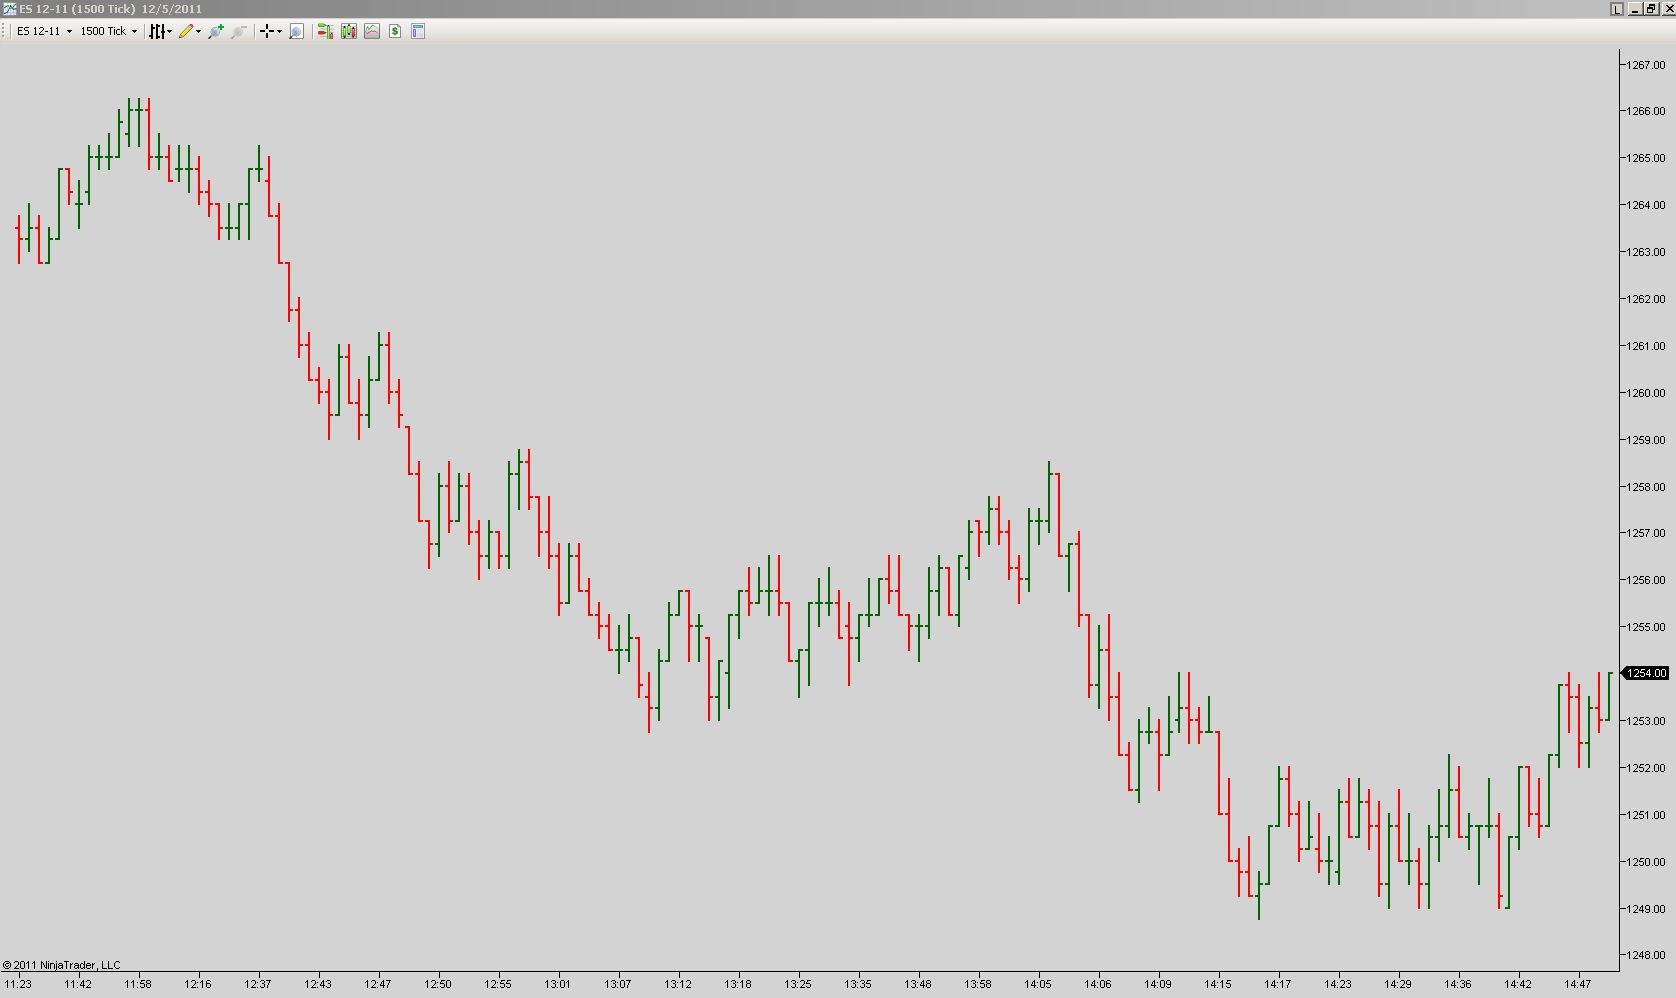Select the crosshair cursor icon
Image resolution: width=1676 pixels, height=998 pixels.
click(x=267, y=31)
